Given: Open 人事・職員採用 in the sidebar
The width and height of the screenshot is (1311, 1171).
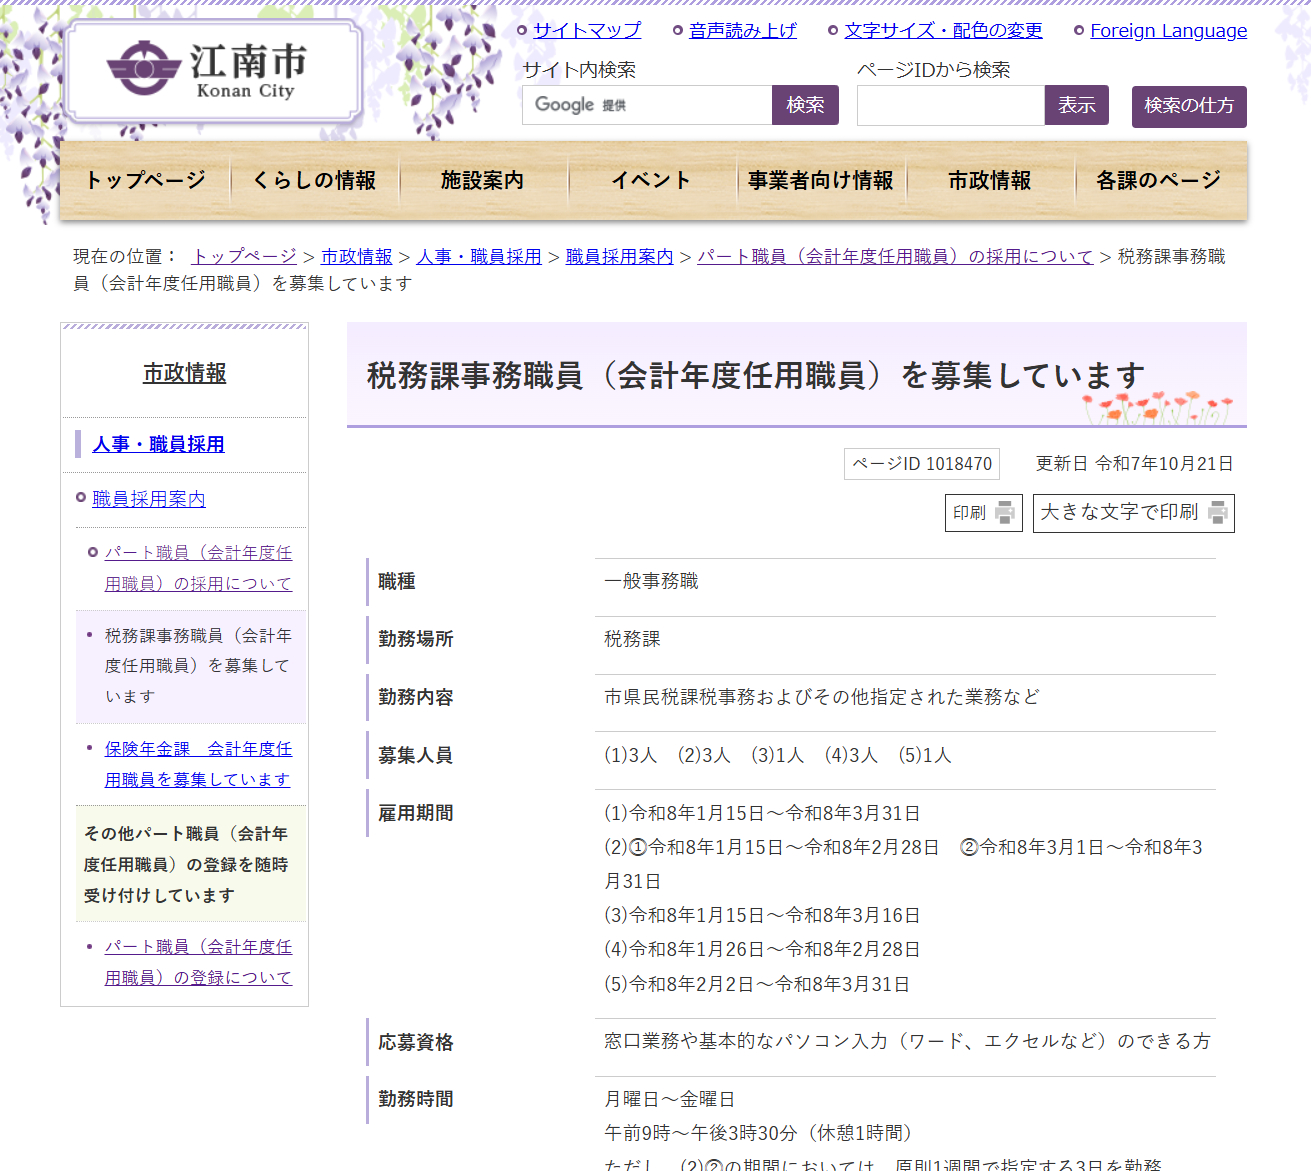Looking at the screenshot, I should (158, 444).
